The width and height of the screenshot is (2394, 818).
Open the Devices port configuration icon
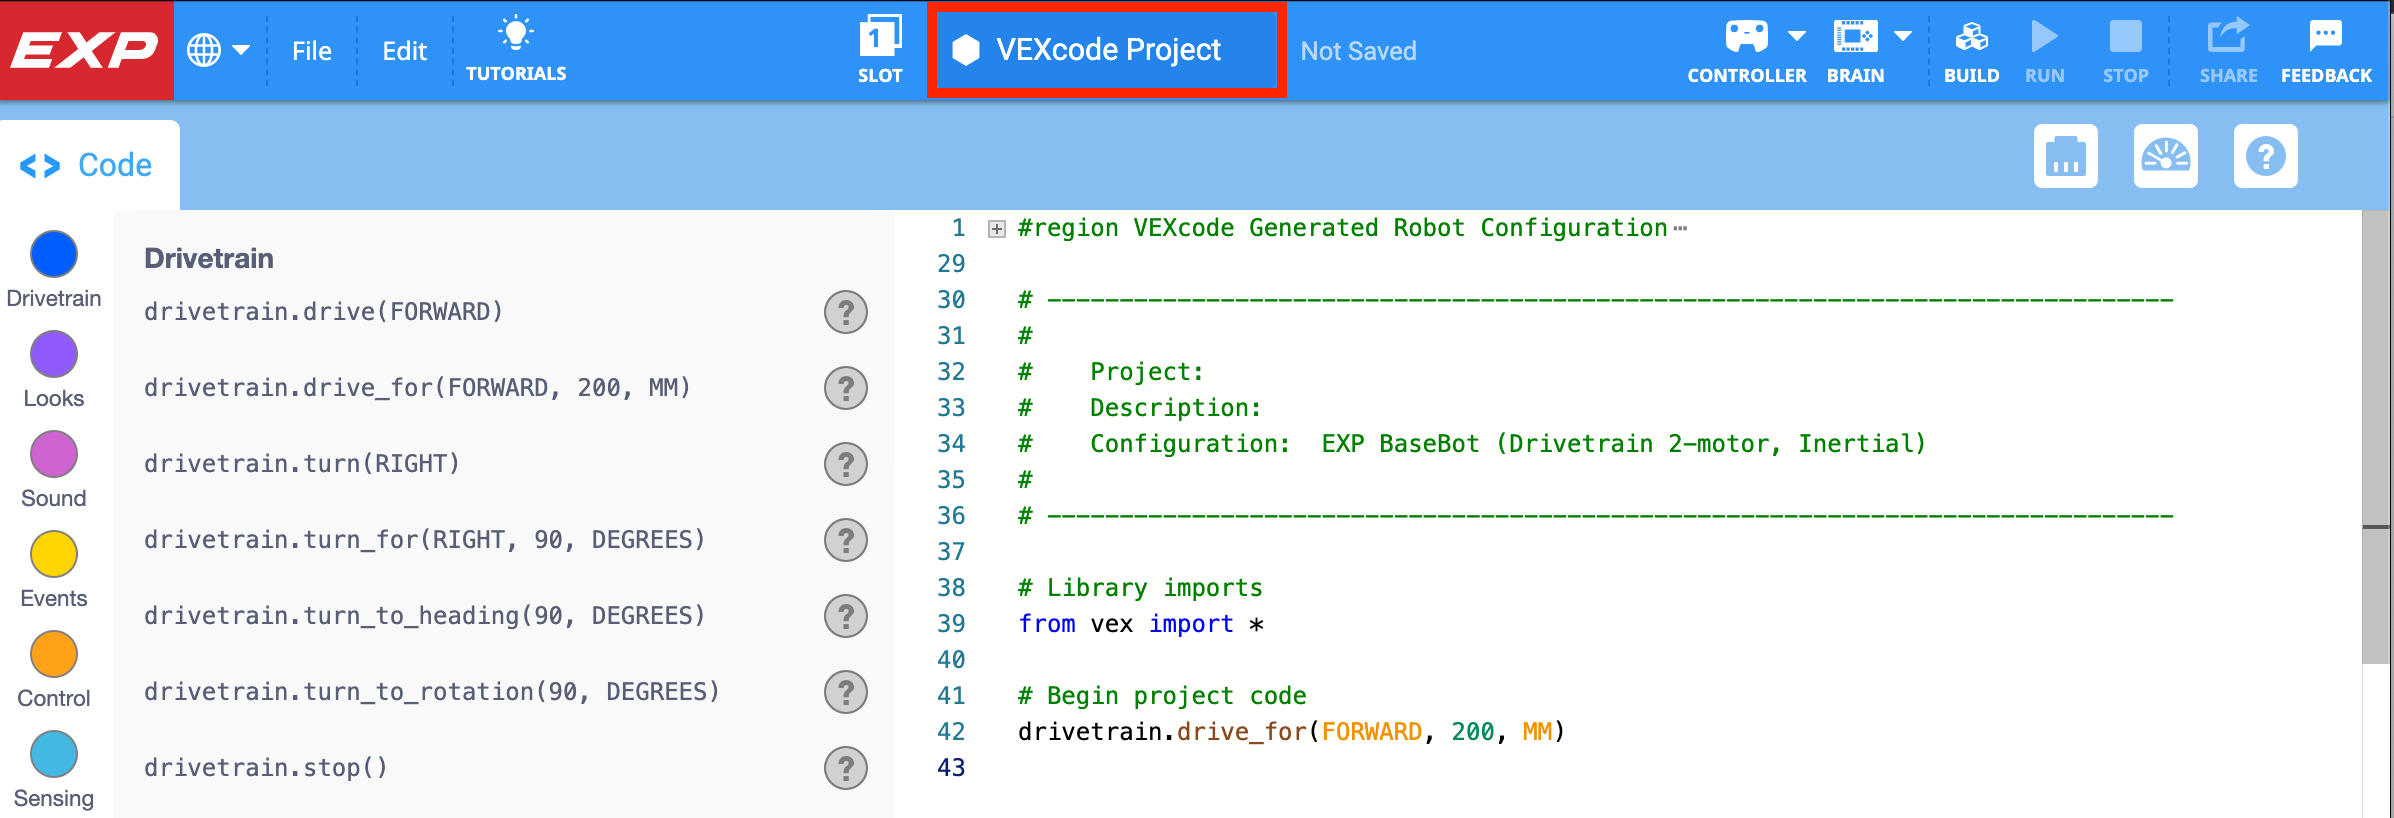click(x=2066, y=156)
